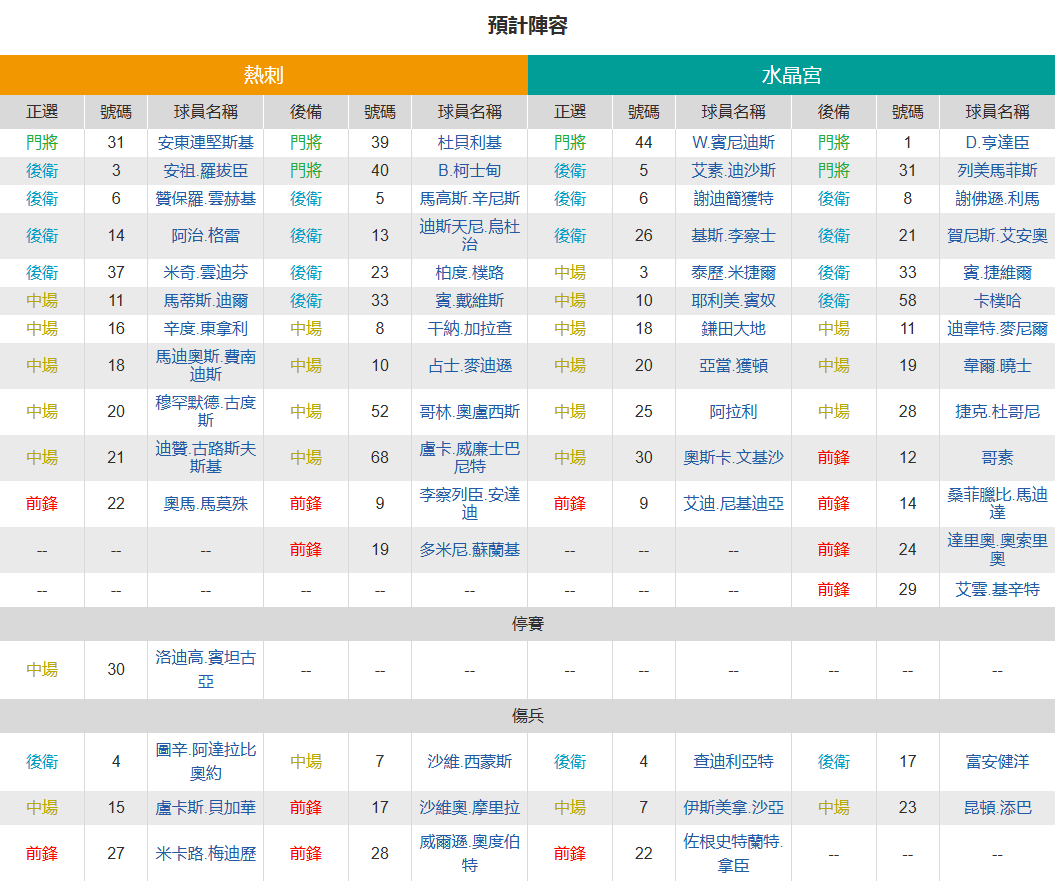View player 鎌田大地
This screenshot has width=1055, height=881.
(x=733, y=328)
